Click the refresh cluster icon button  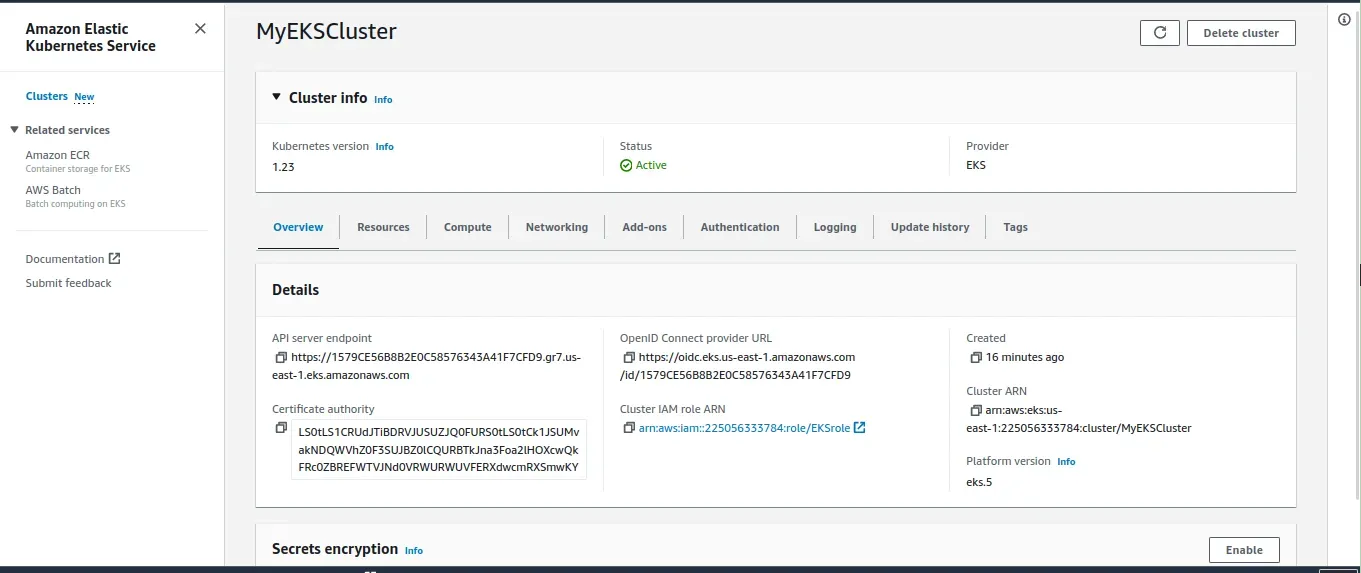point(1160,33)
